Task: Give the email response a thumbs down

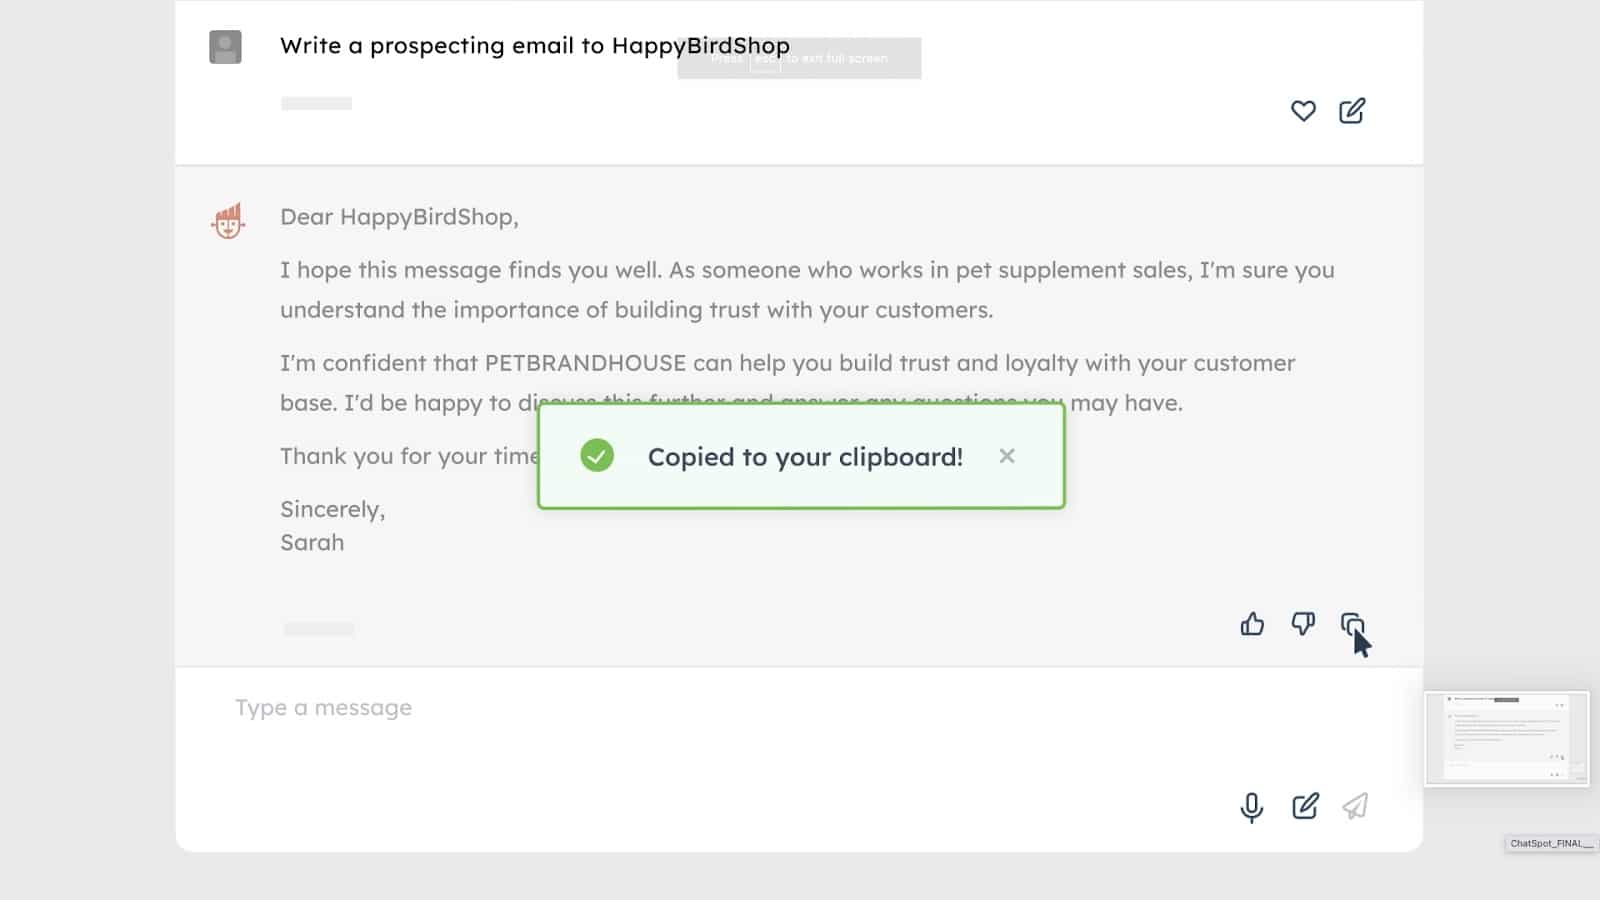Action: 1302,625
